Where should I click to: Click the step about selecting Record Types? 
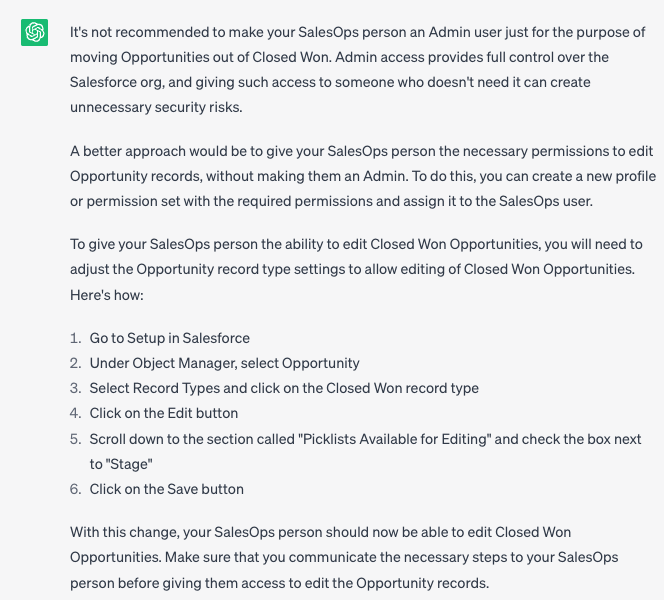click(284, 388)
